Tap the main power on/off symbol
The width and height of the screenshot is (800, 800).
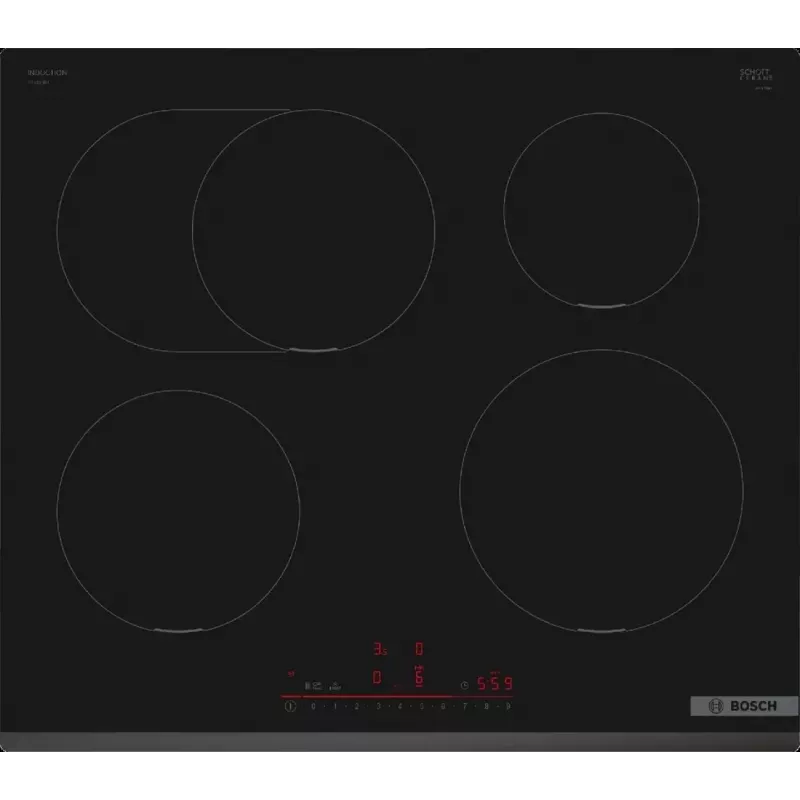click(x=290, y=706)
